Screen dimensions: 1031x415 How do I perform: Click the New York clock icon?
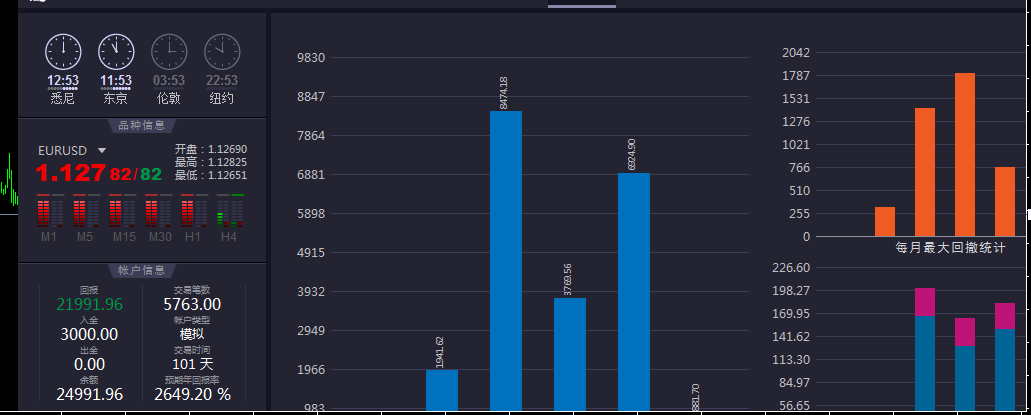pos(222,52)
